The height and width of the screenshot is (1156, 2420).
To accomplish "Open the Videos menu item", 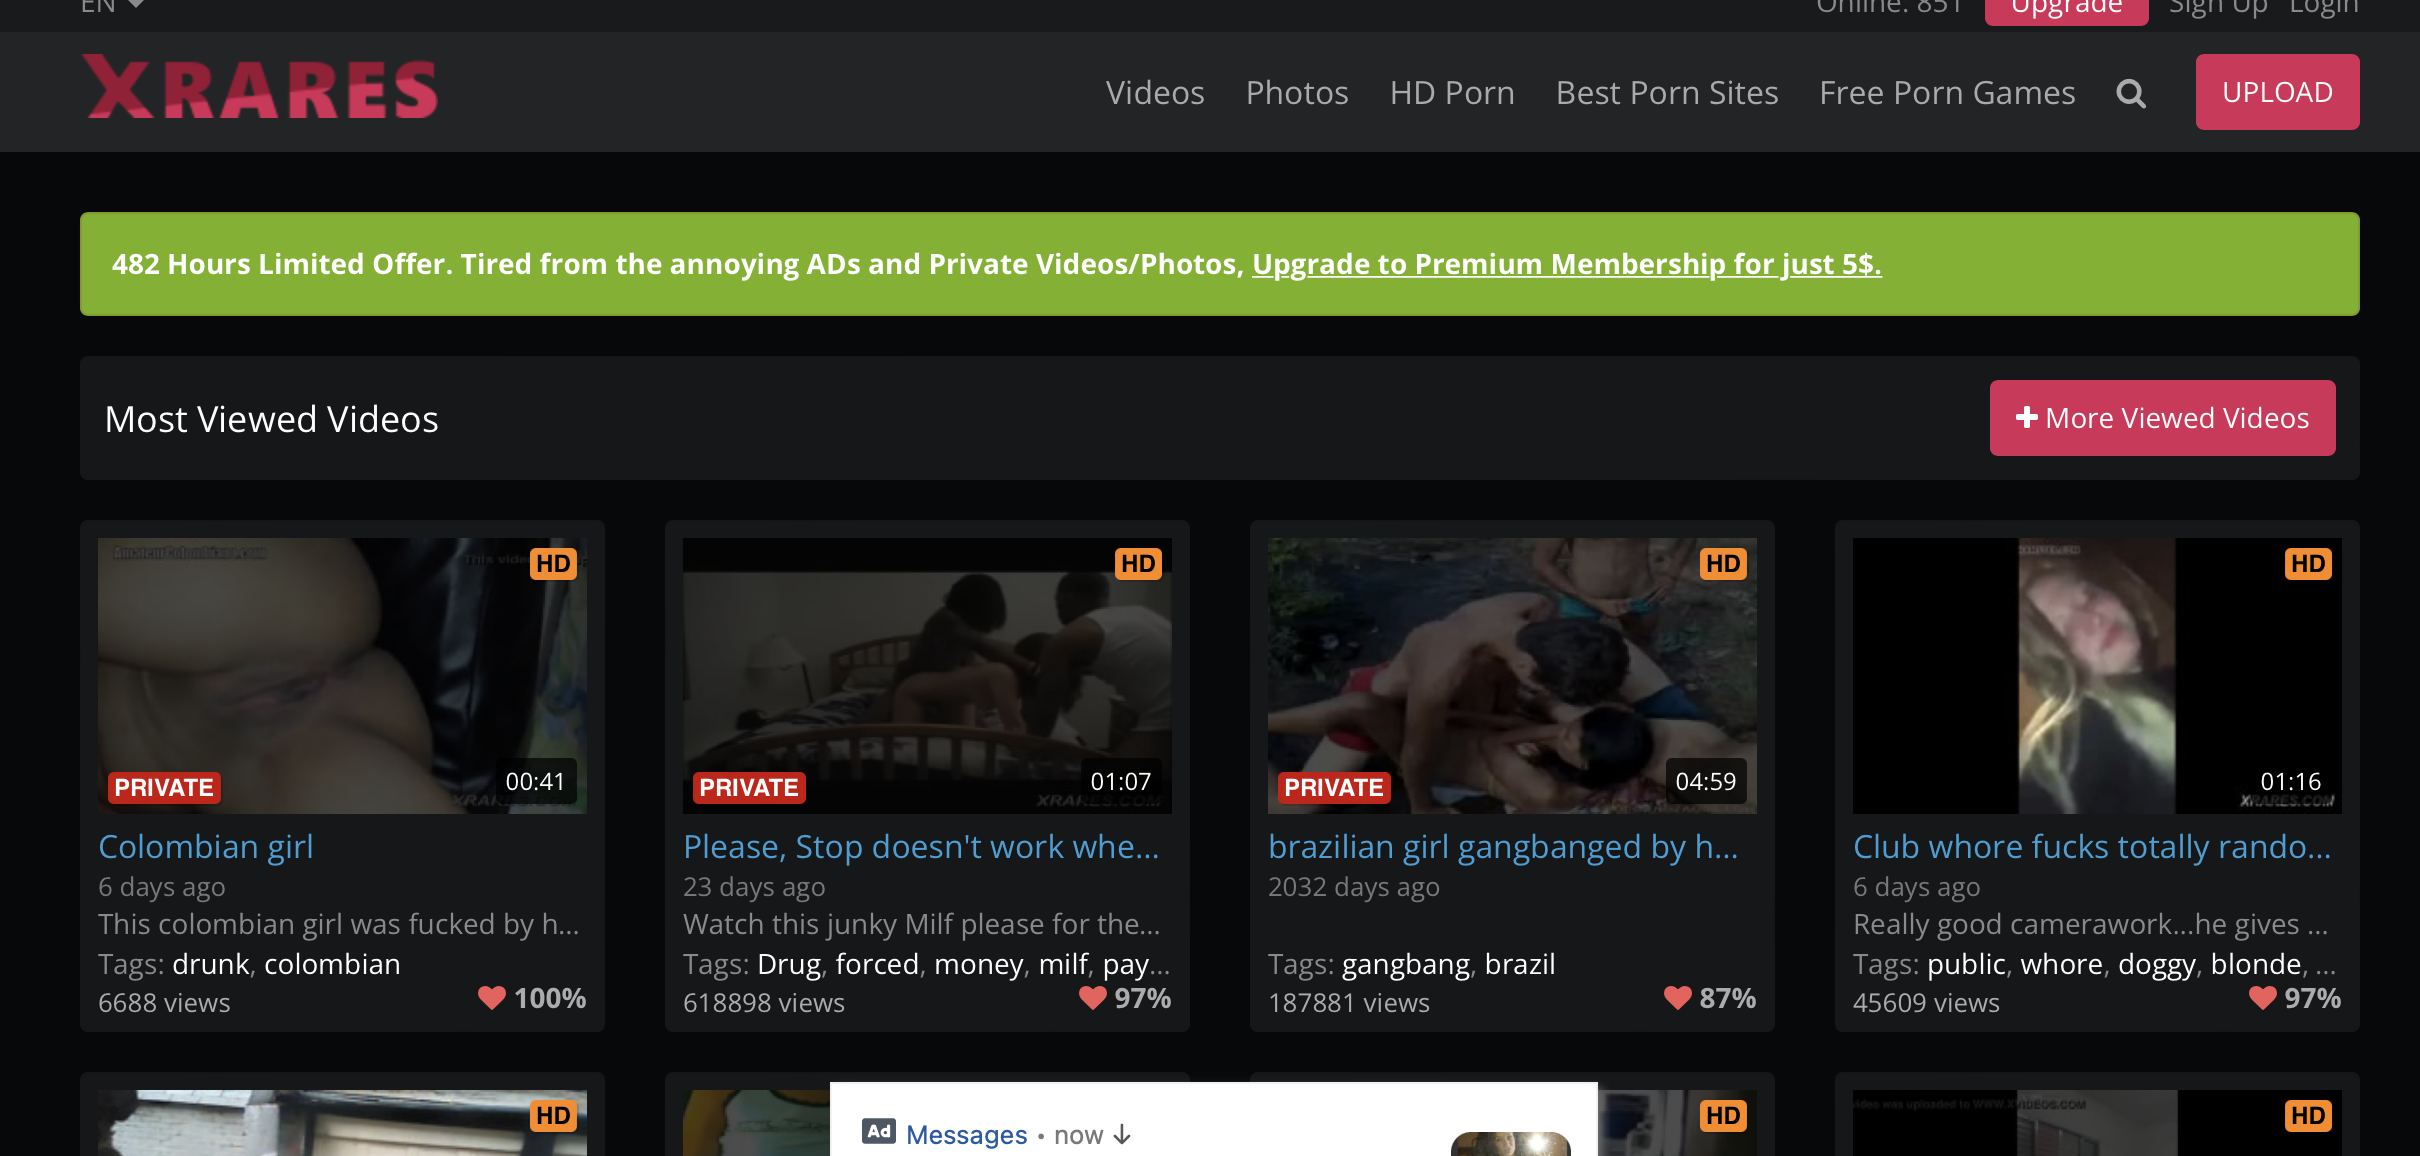I will click(x=1155, y=93).
